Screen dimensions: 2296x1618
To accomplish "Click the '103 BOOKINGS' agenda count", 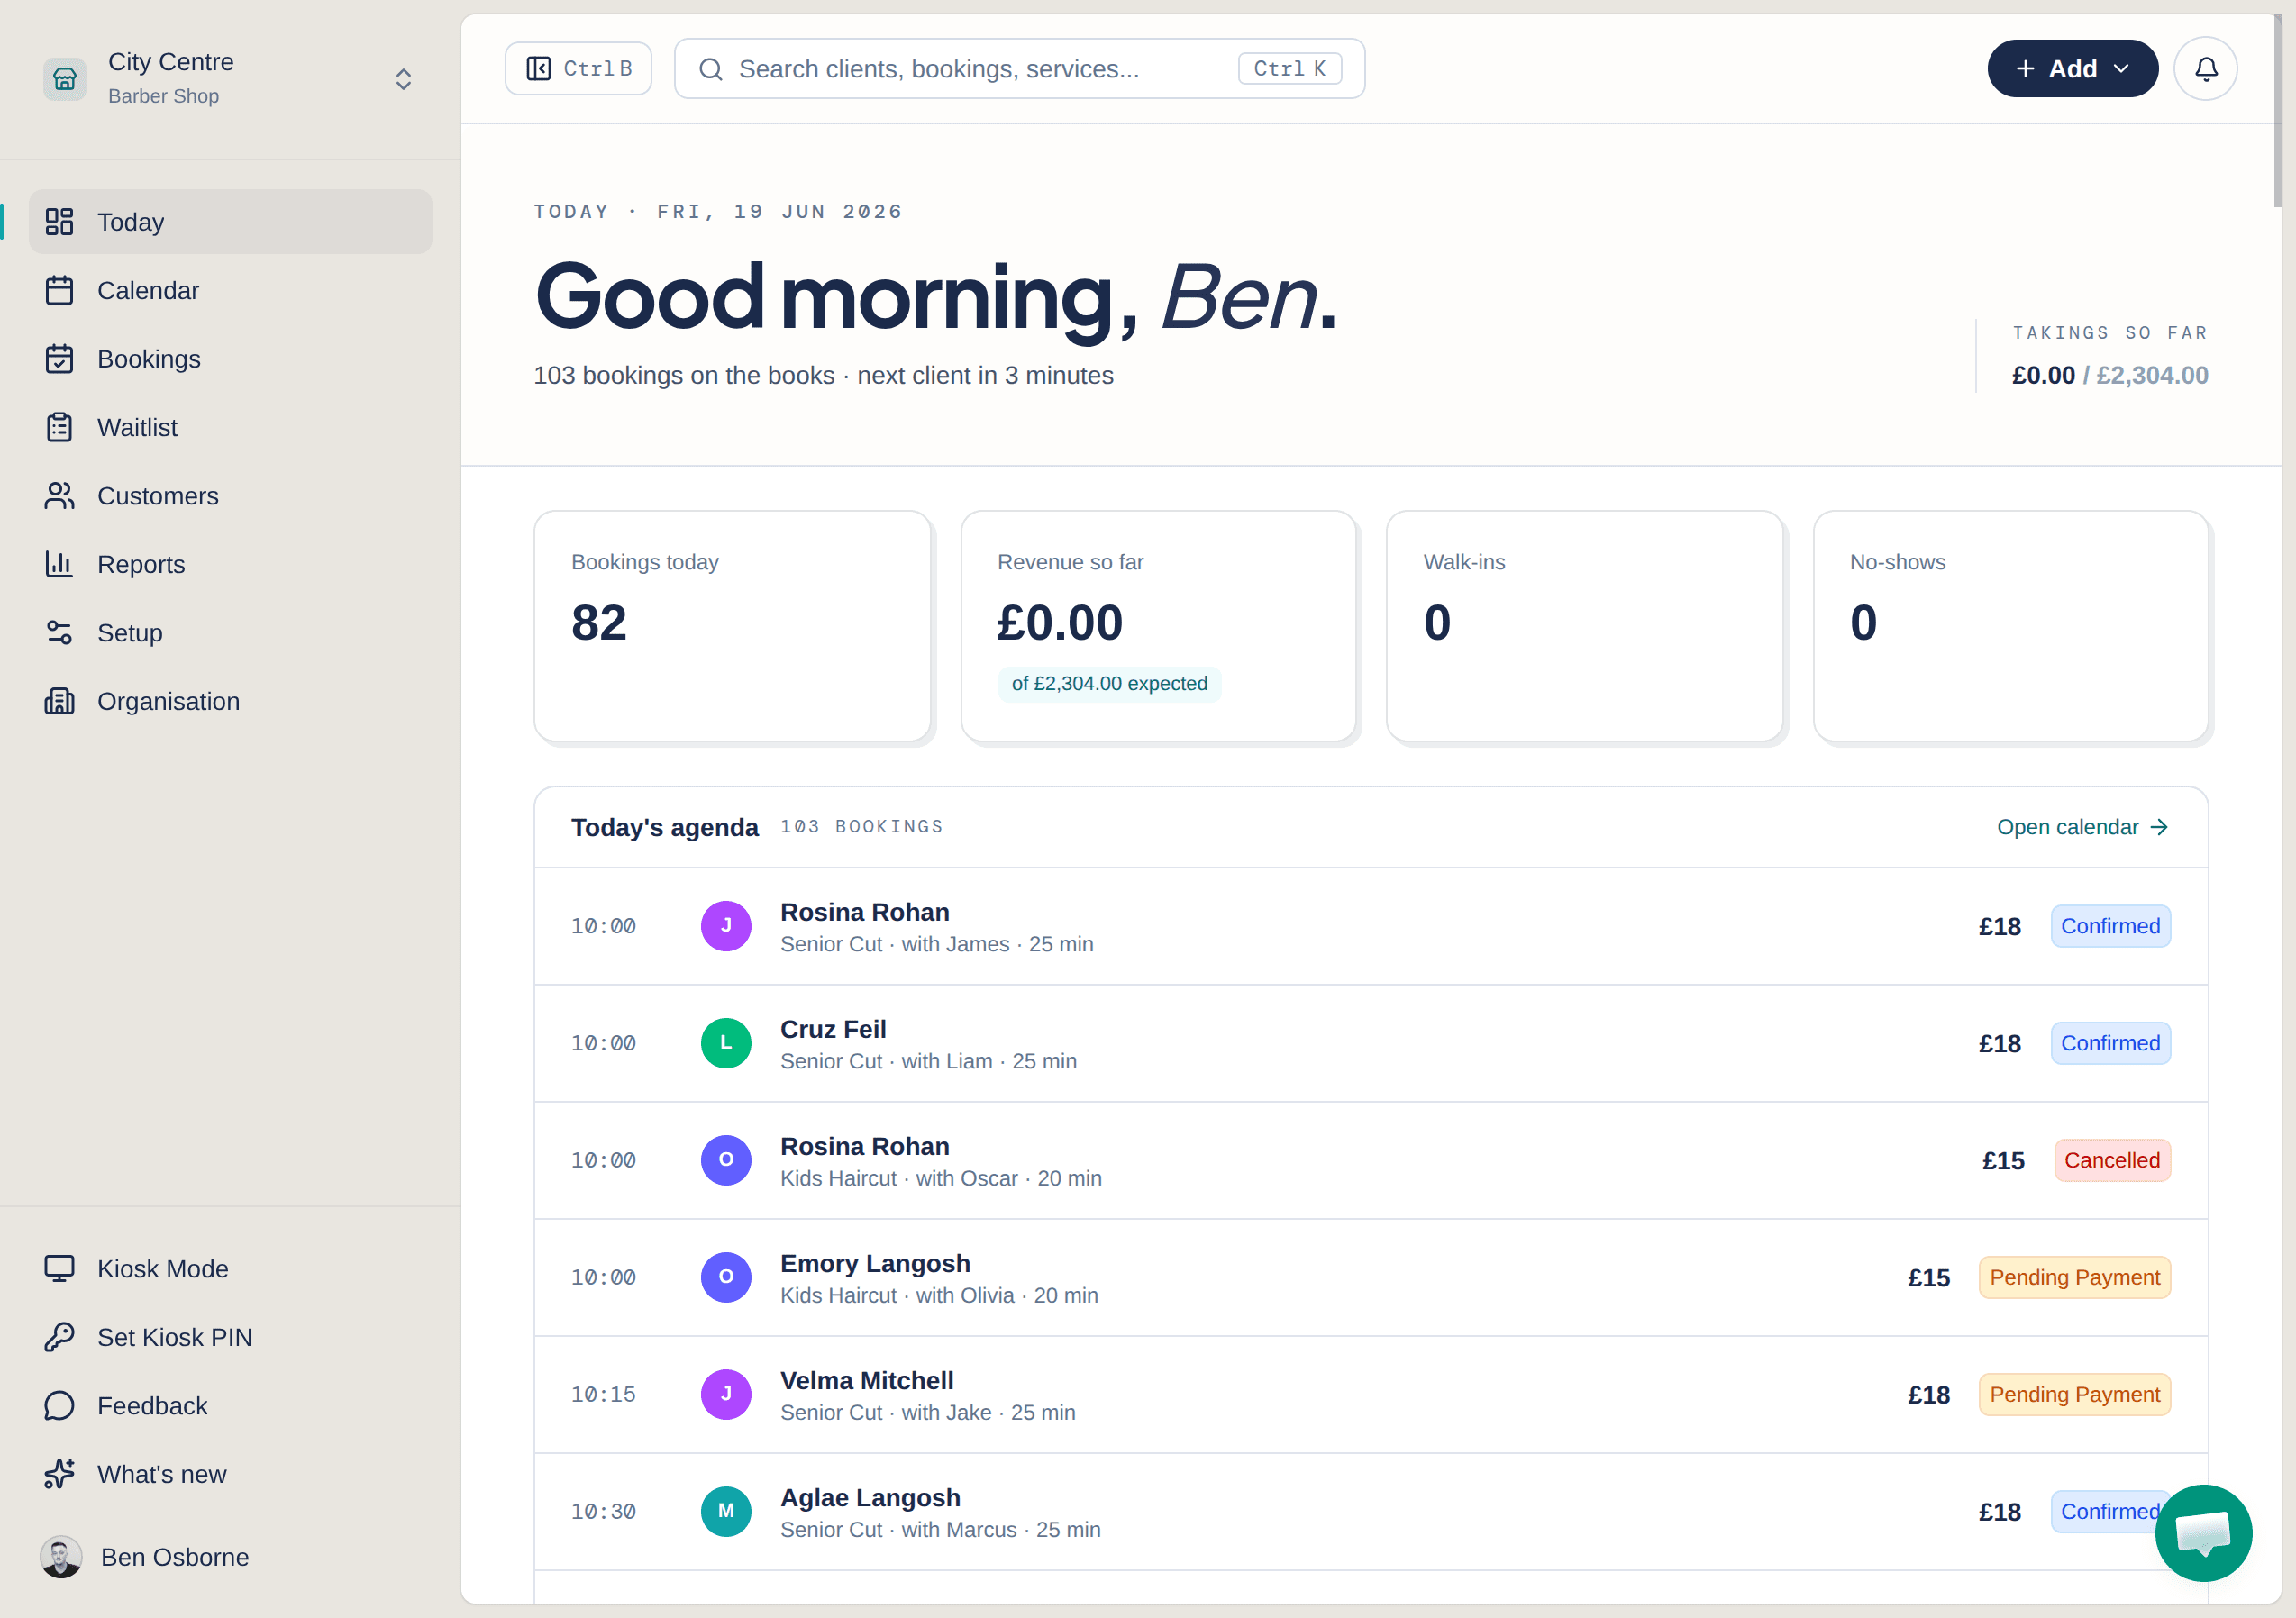I will pos(861,827).
